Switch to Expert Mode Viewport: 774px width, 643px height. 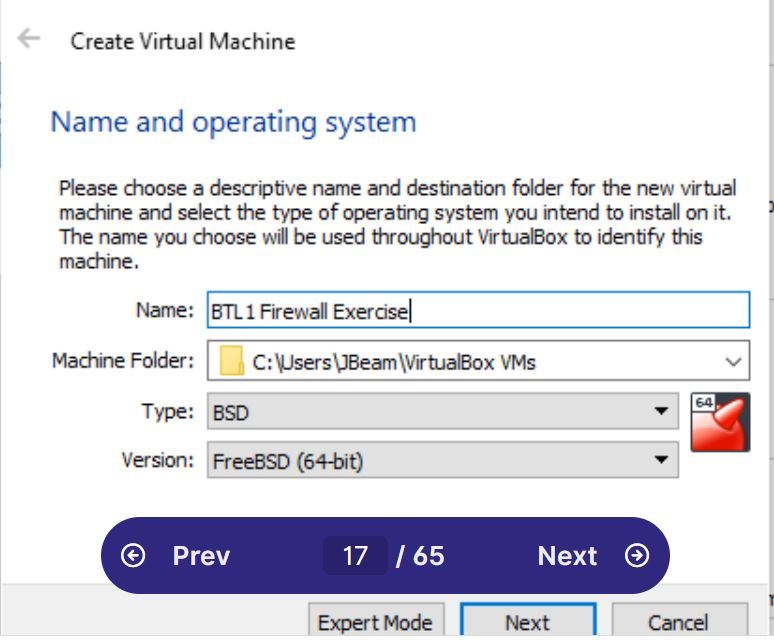point(376,621)
